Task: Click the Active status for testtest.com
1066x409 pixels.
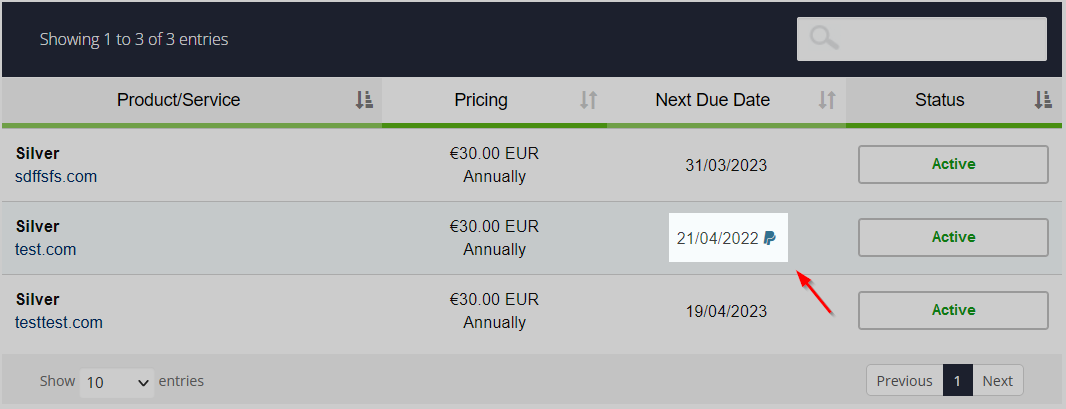Action: pos(953,310)
